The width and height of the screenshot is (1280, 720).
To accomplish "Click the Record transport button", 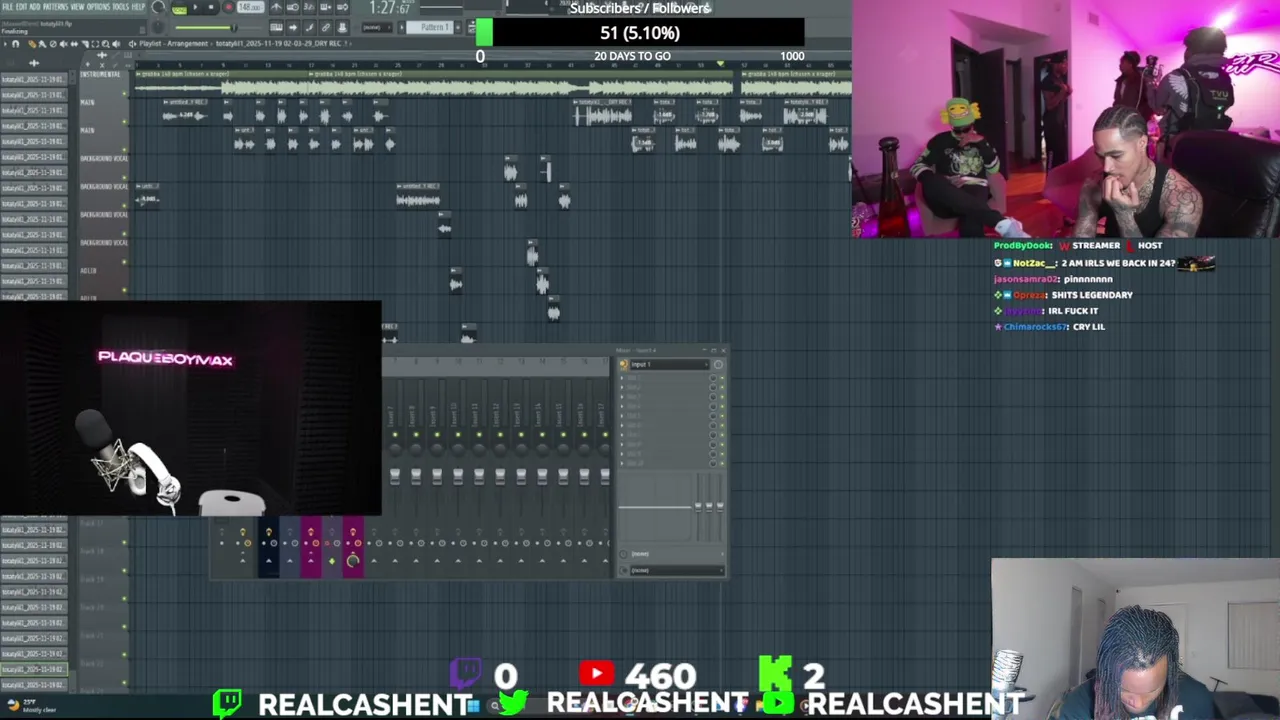I will (228, 7).
